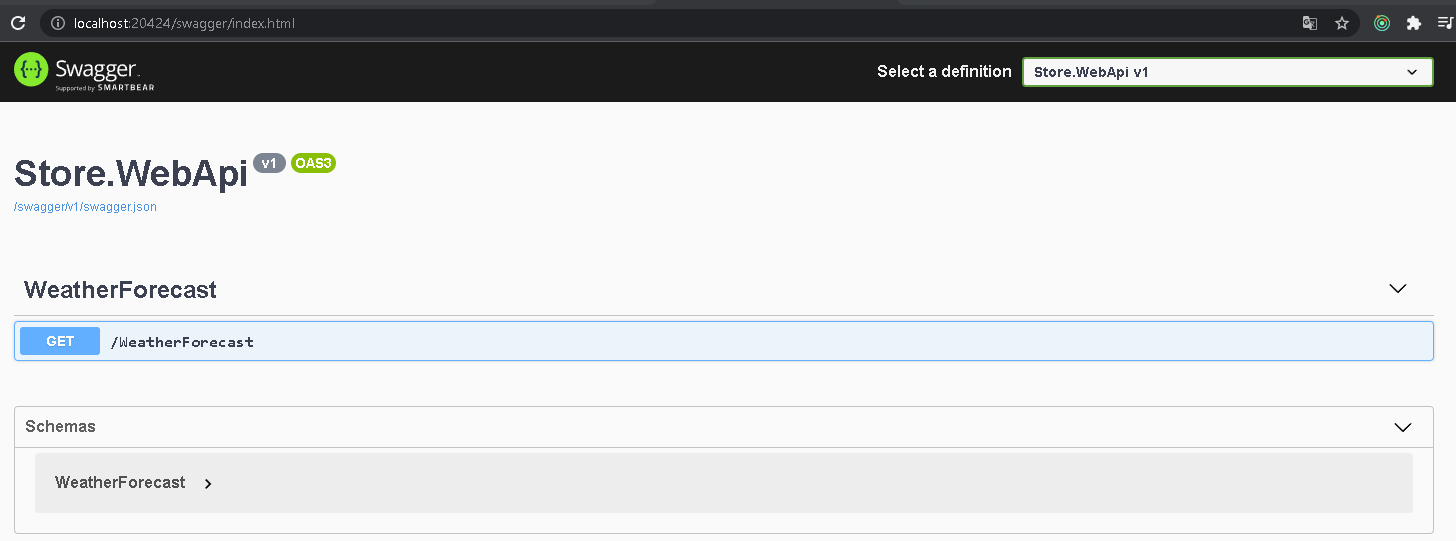Click the Store.WebApi page title
Screen dimensions: 1456x541
pyautogui.click(x=131, y=174)
